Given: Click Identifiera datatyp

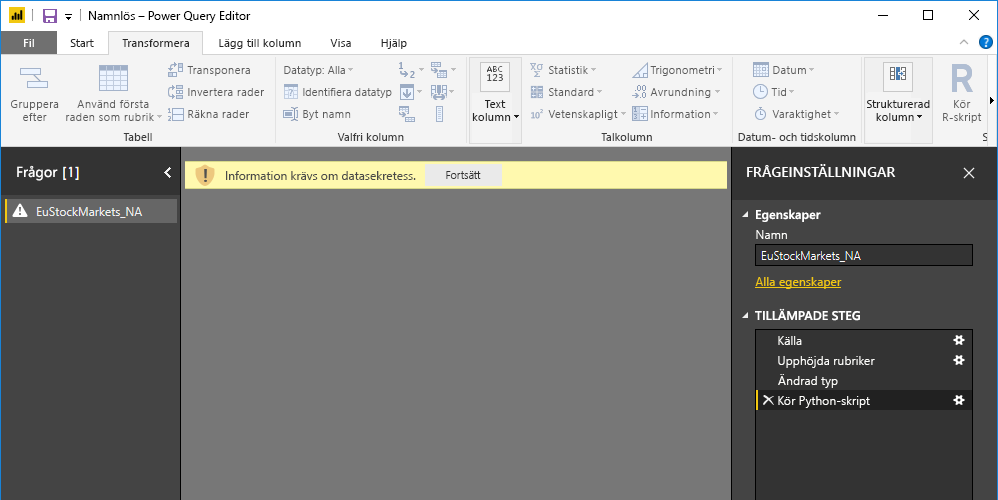Looking at the screenshot, I should (338, 92).
